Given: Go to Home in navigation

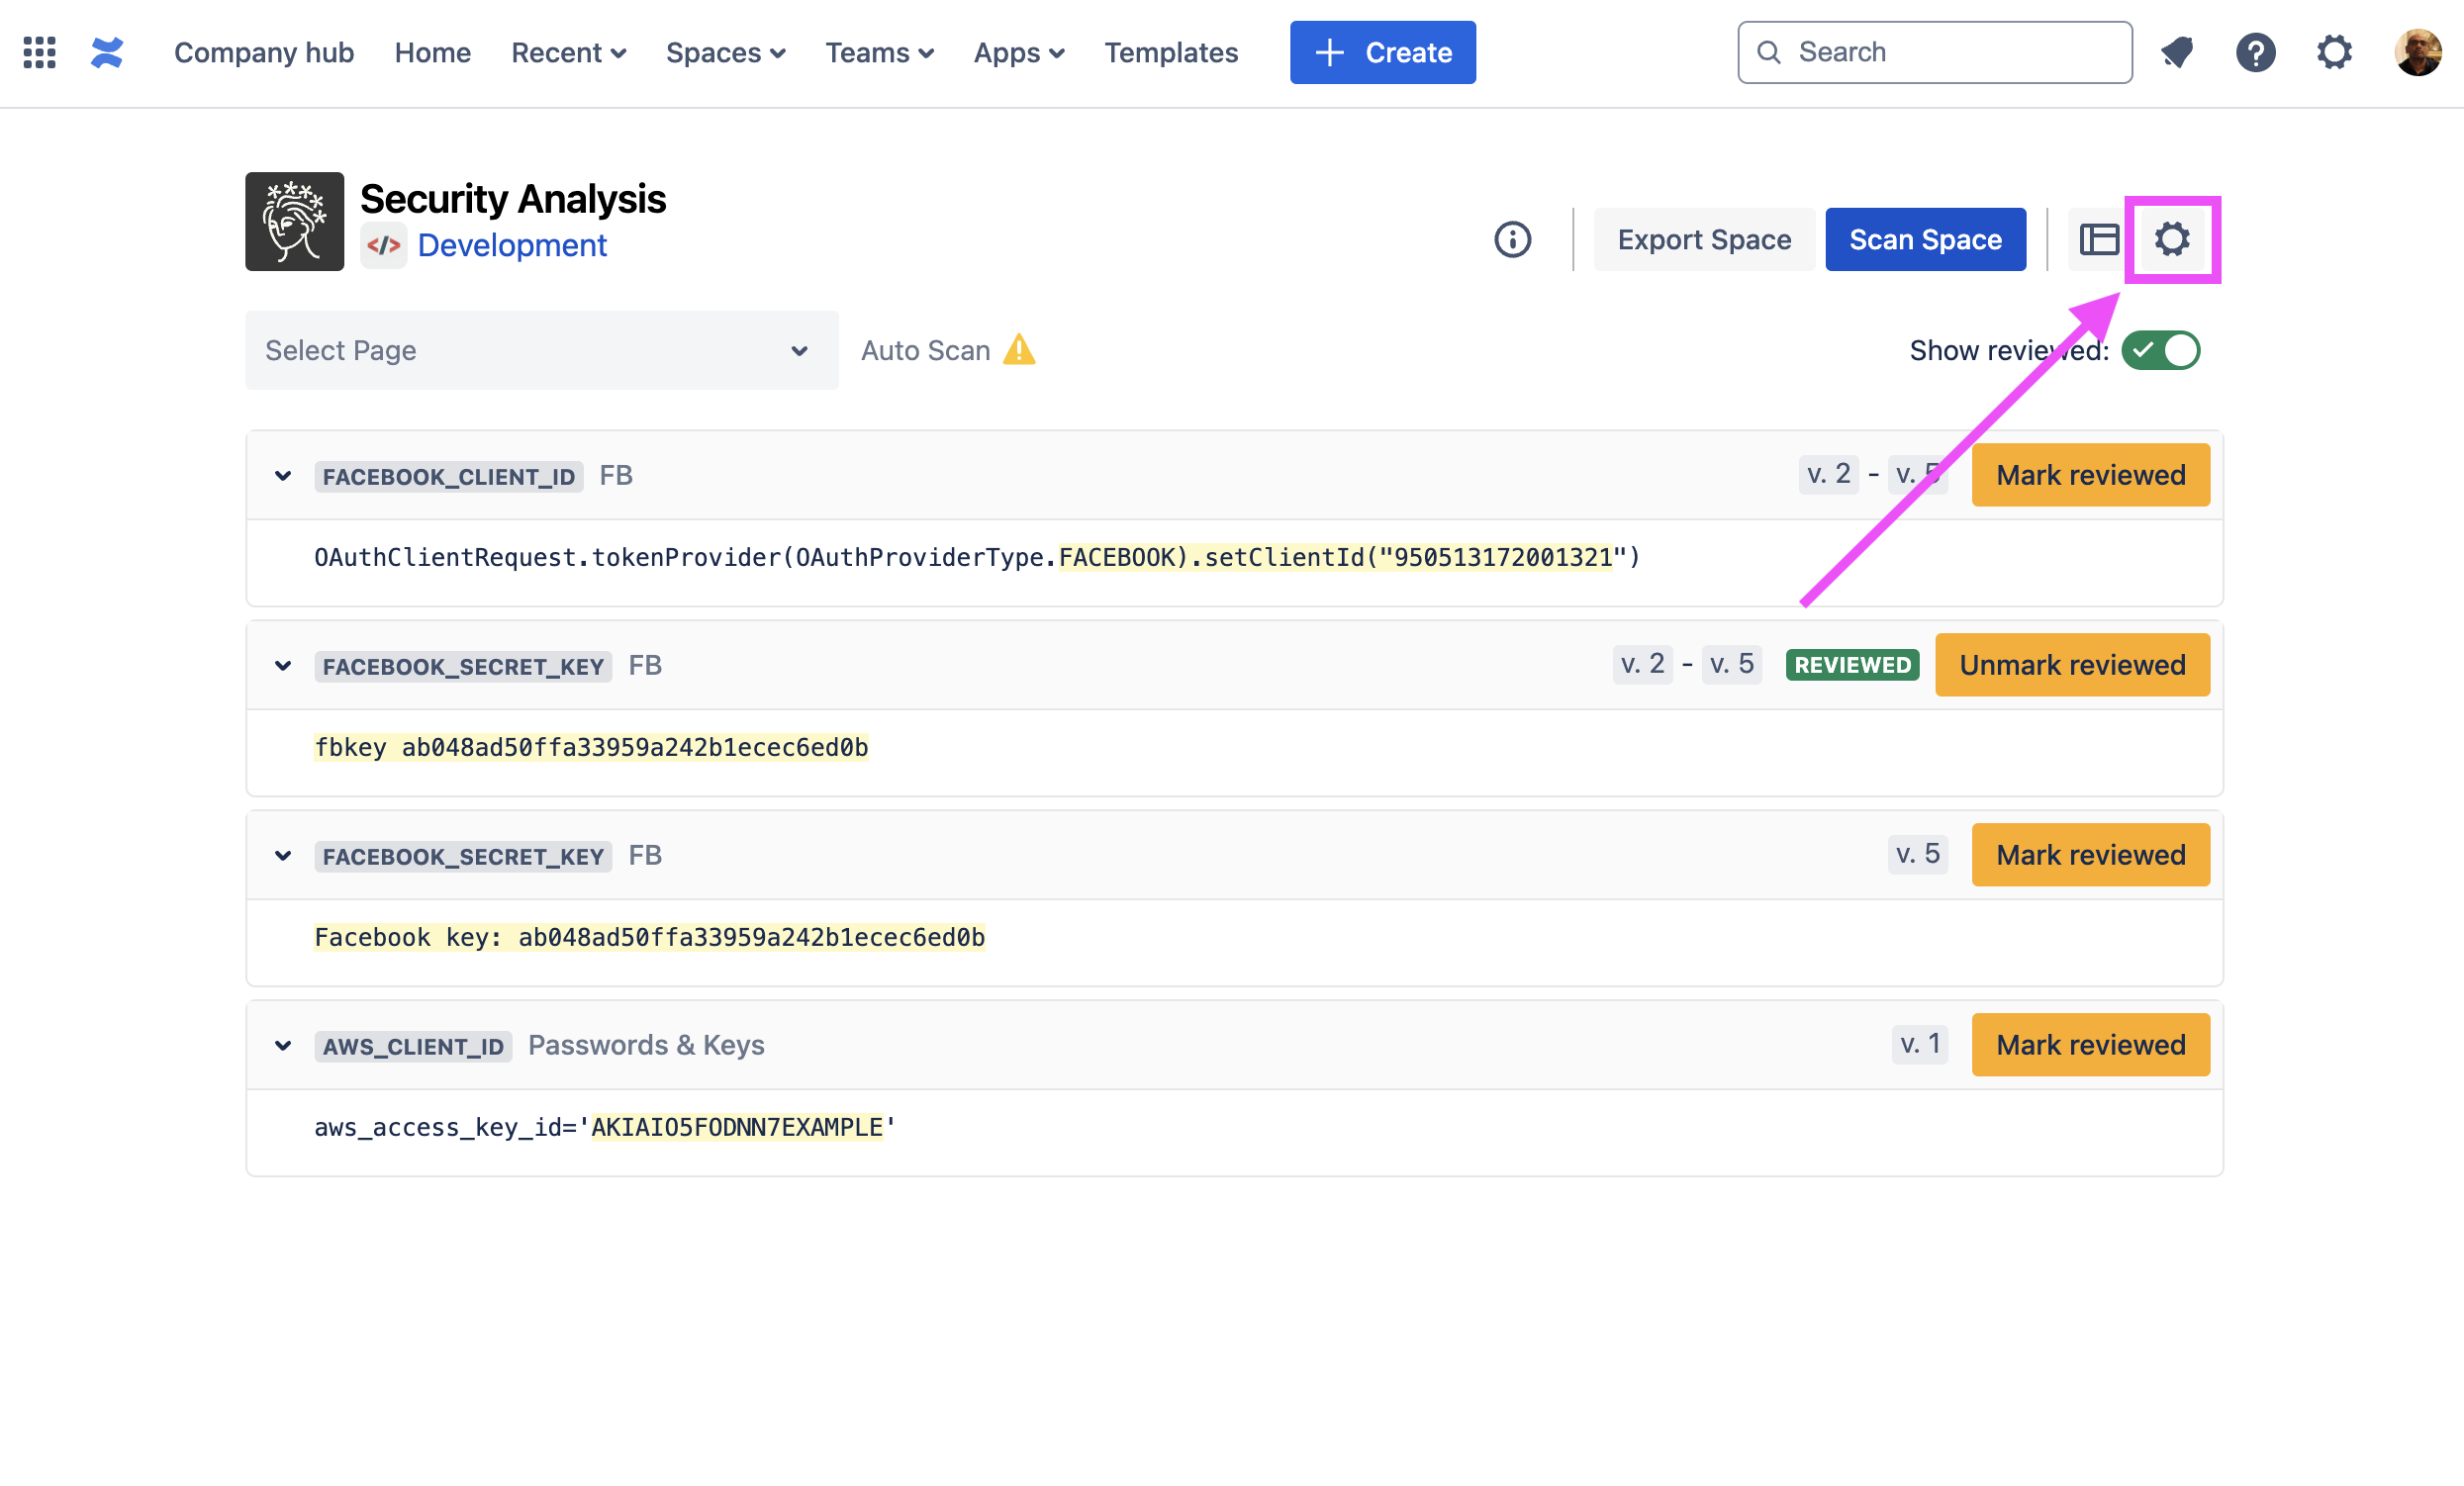Looking at the screenshot, I should tap(433, 52).
